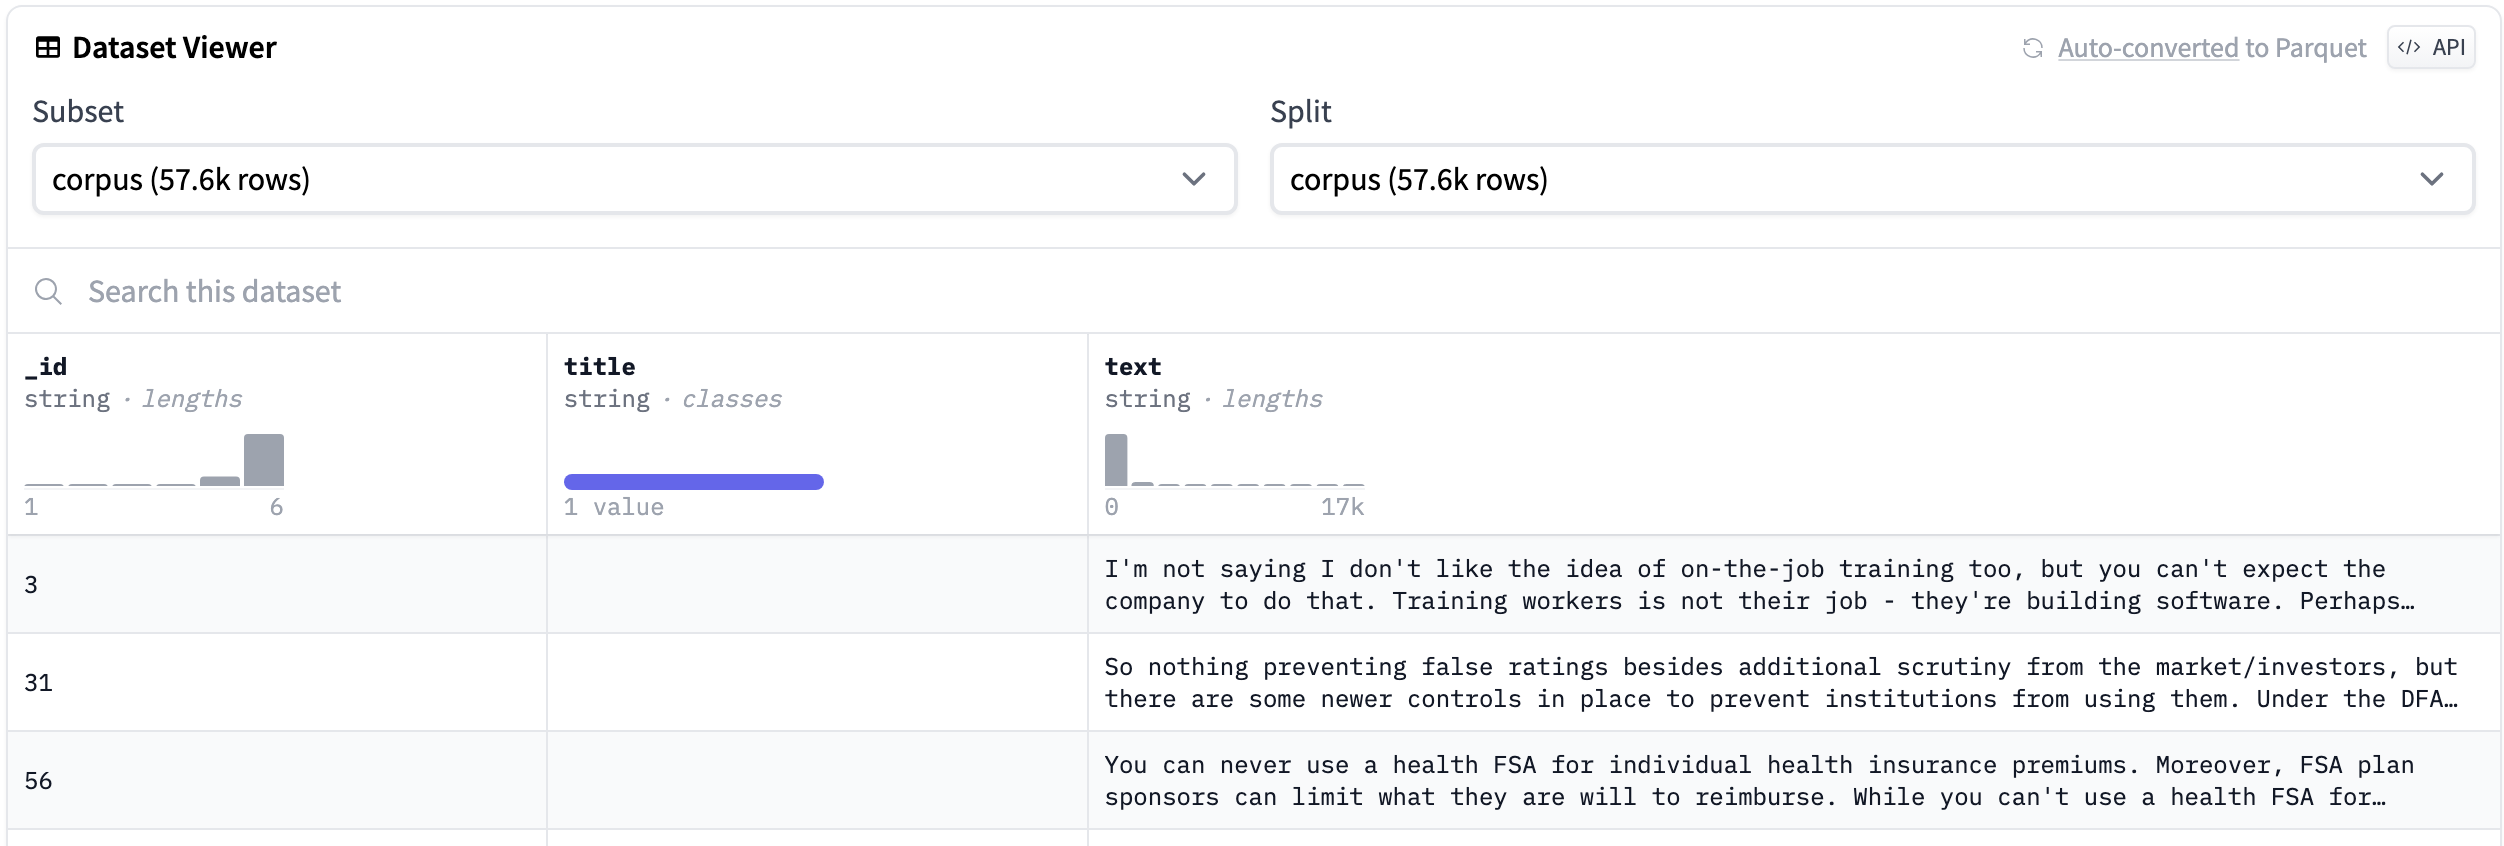The image size is (2504, 846).
Task: Select the first text lengths histogram bar
Action: [1116, 460]
